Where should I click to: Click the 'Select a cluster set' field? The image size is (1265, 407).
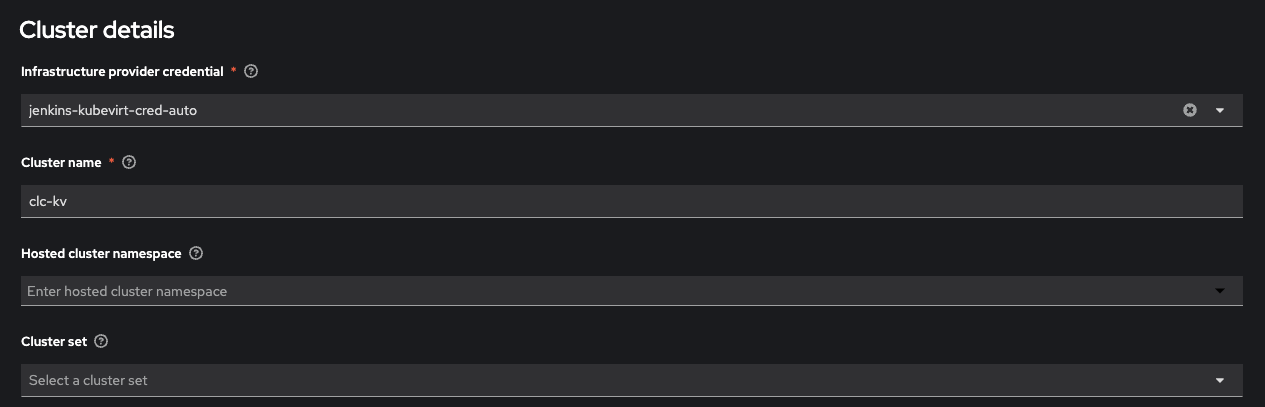600,381
